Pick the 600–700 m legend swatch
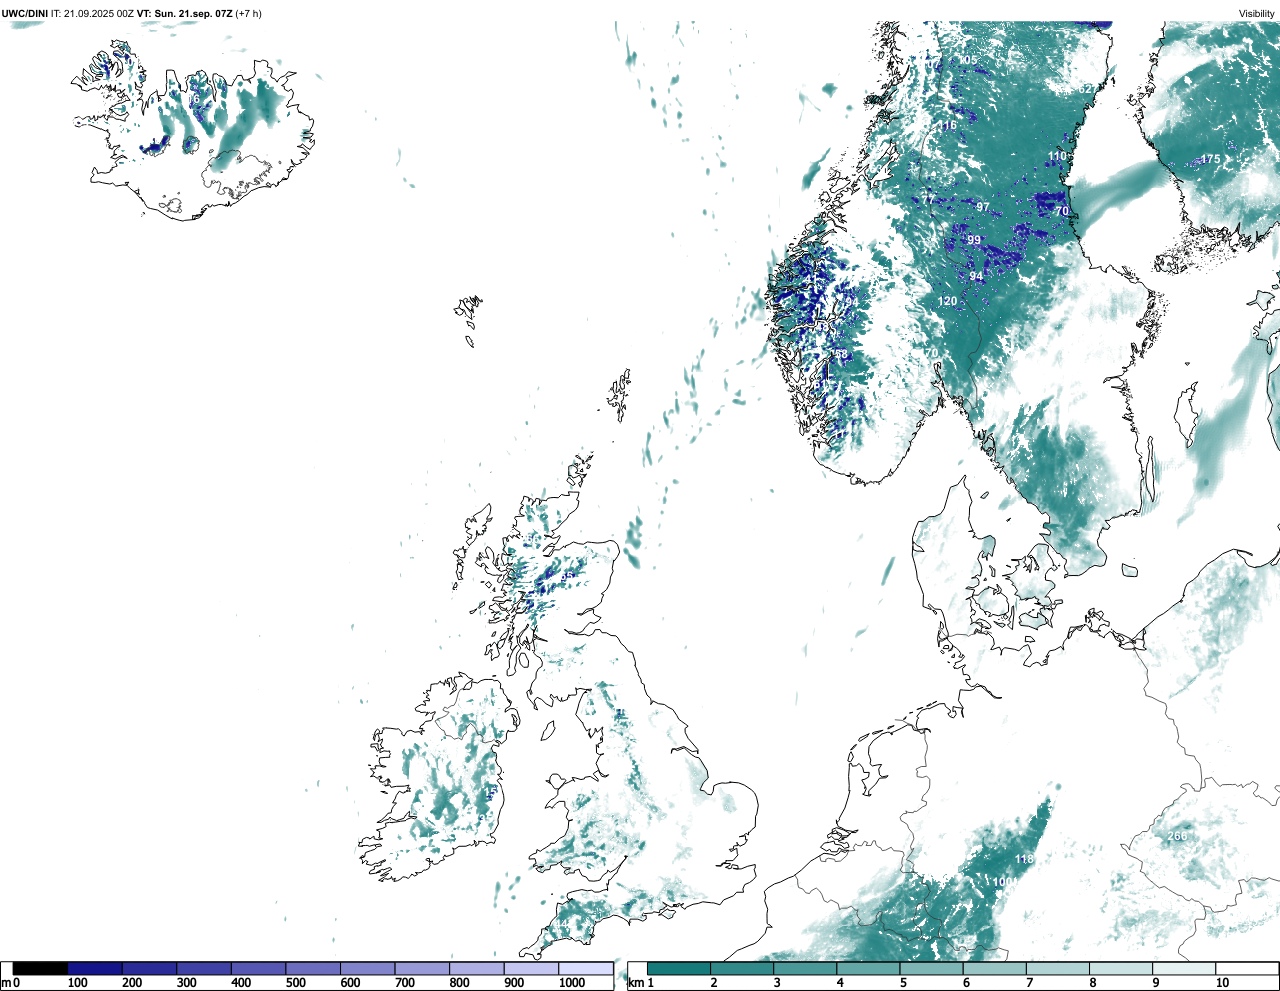The height and width of the screenshot is (991, 1280). point(367,969)
